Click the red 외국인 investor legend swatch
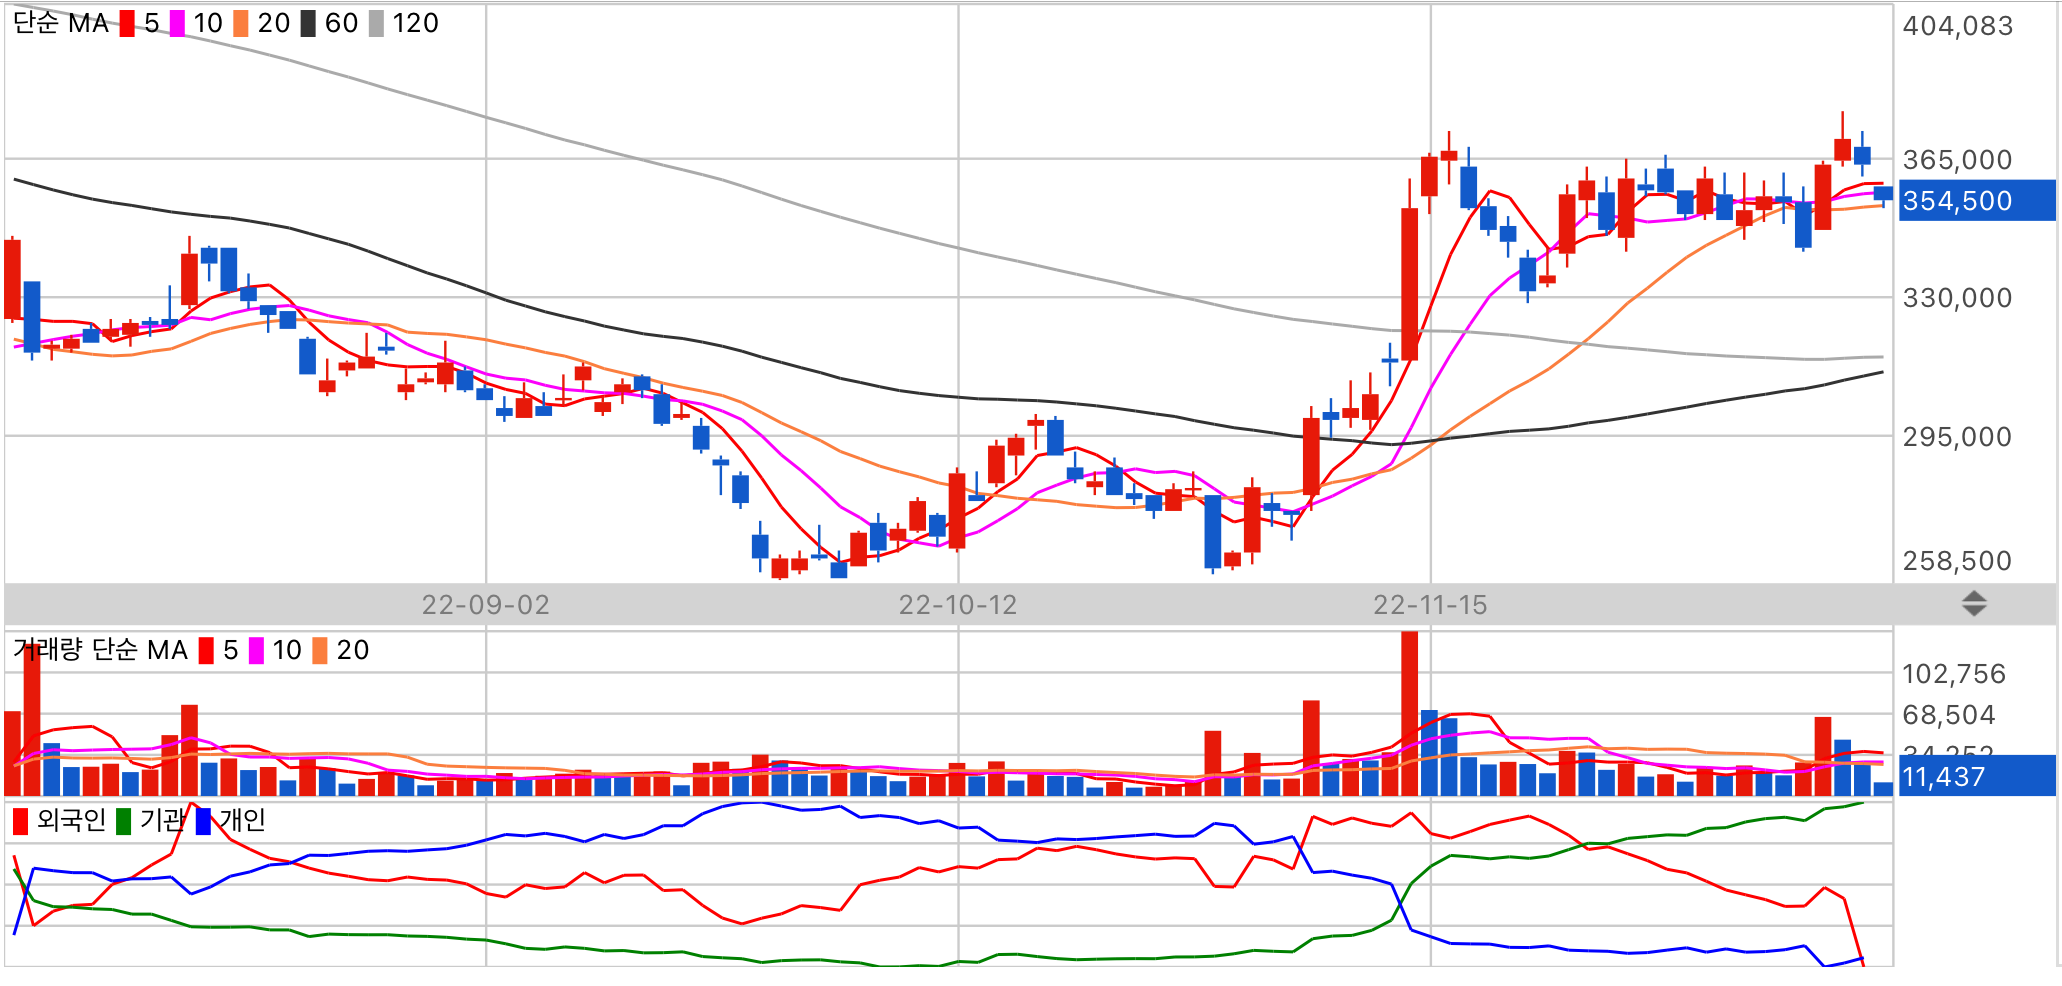 [x=20, y=821]
